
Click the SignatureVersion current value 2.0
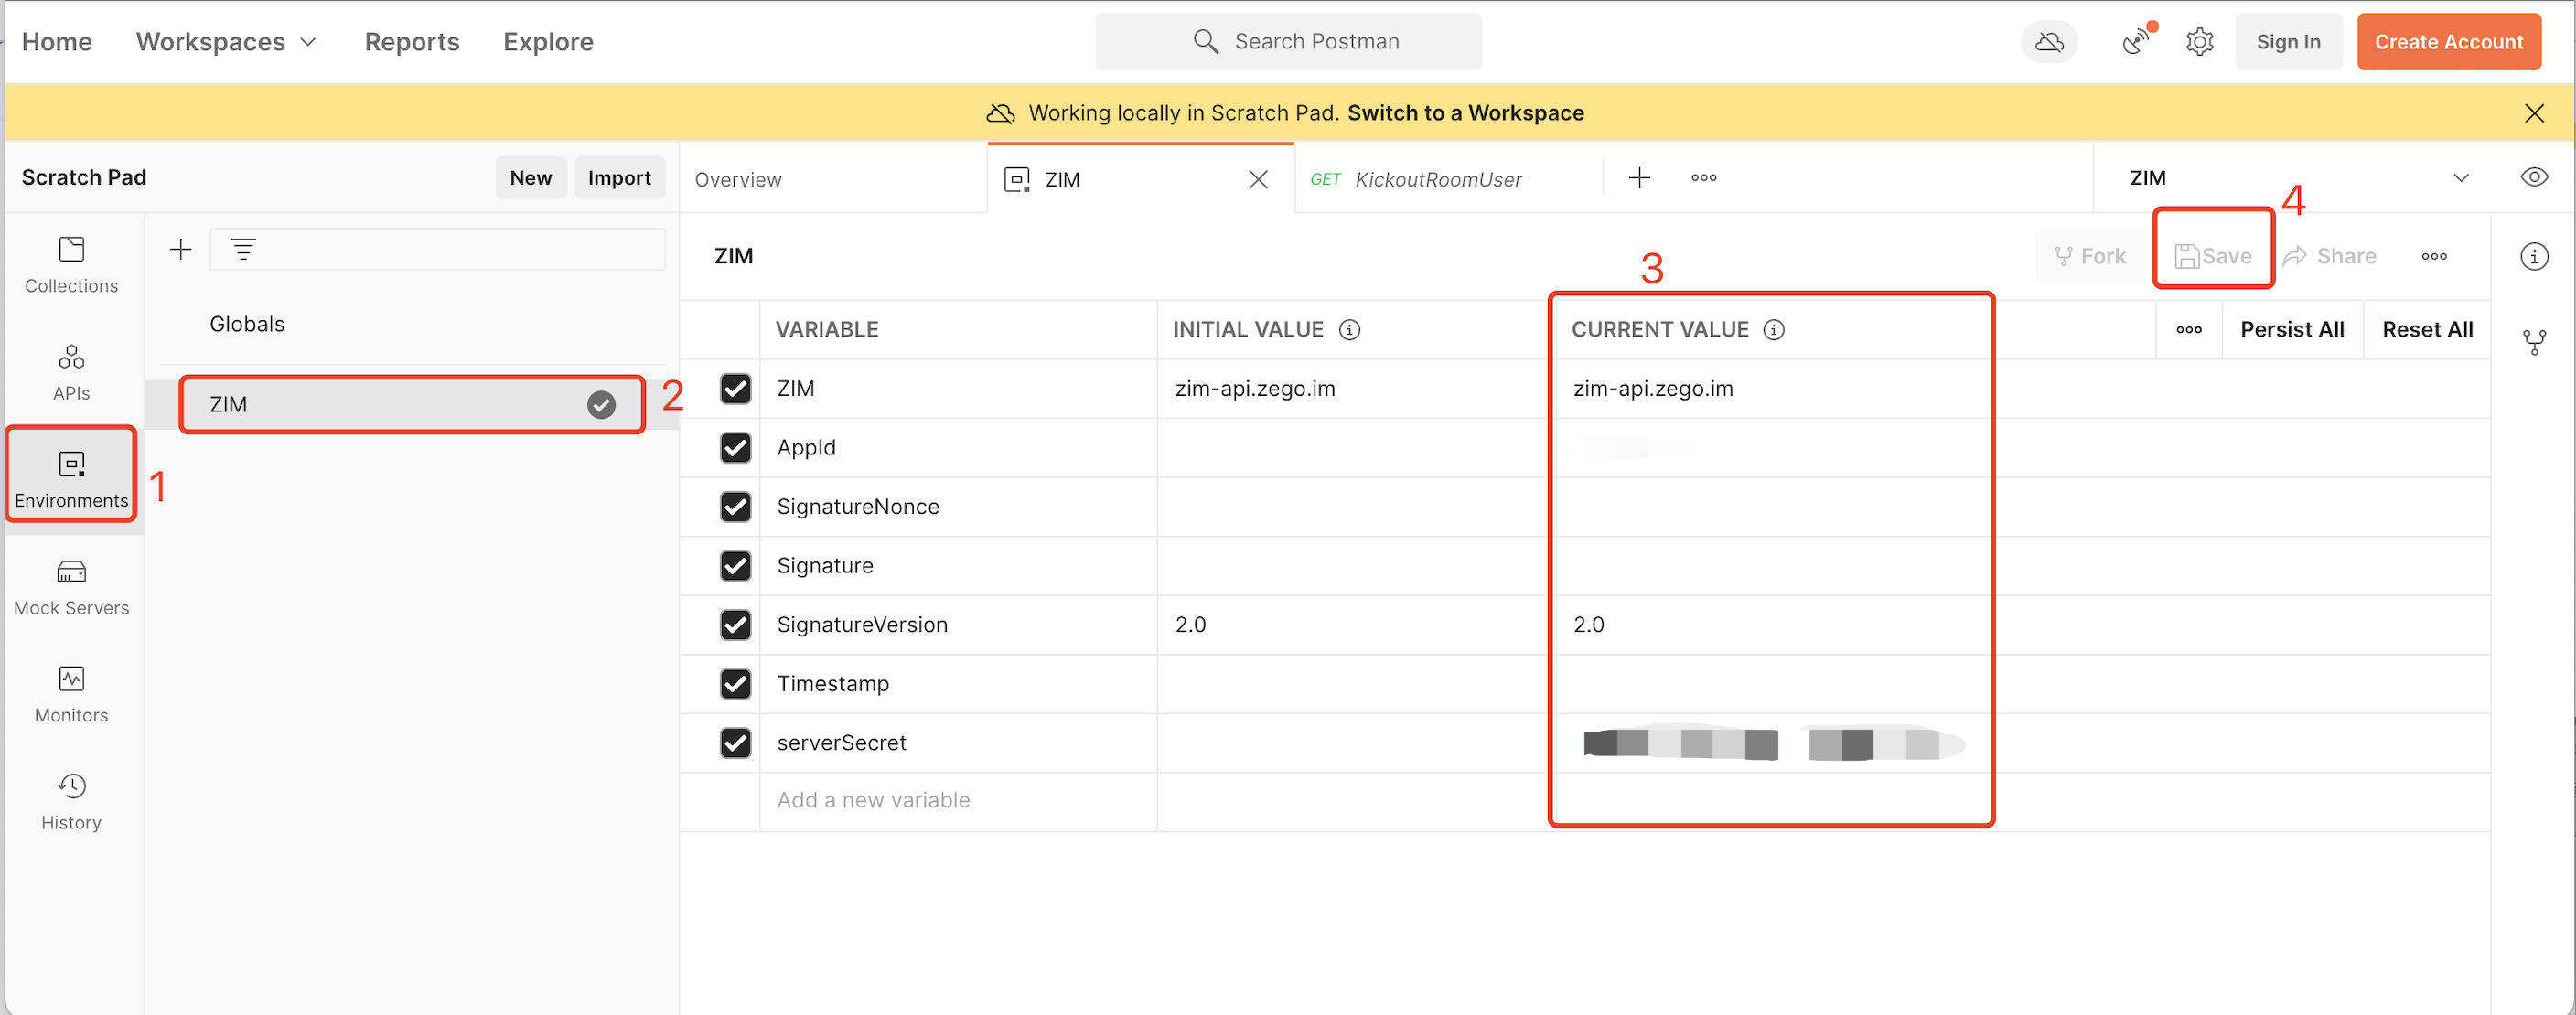tap(1588, 624)
